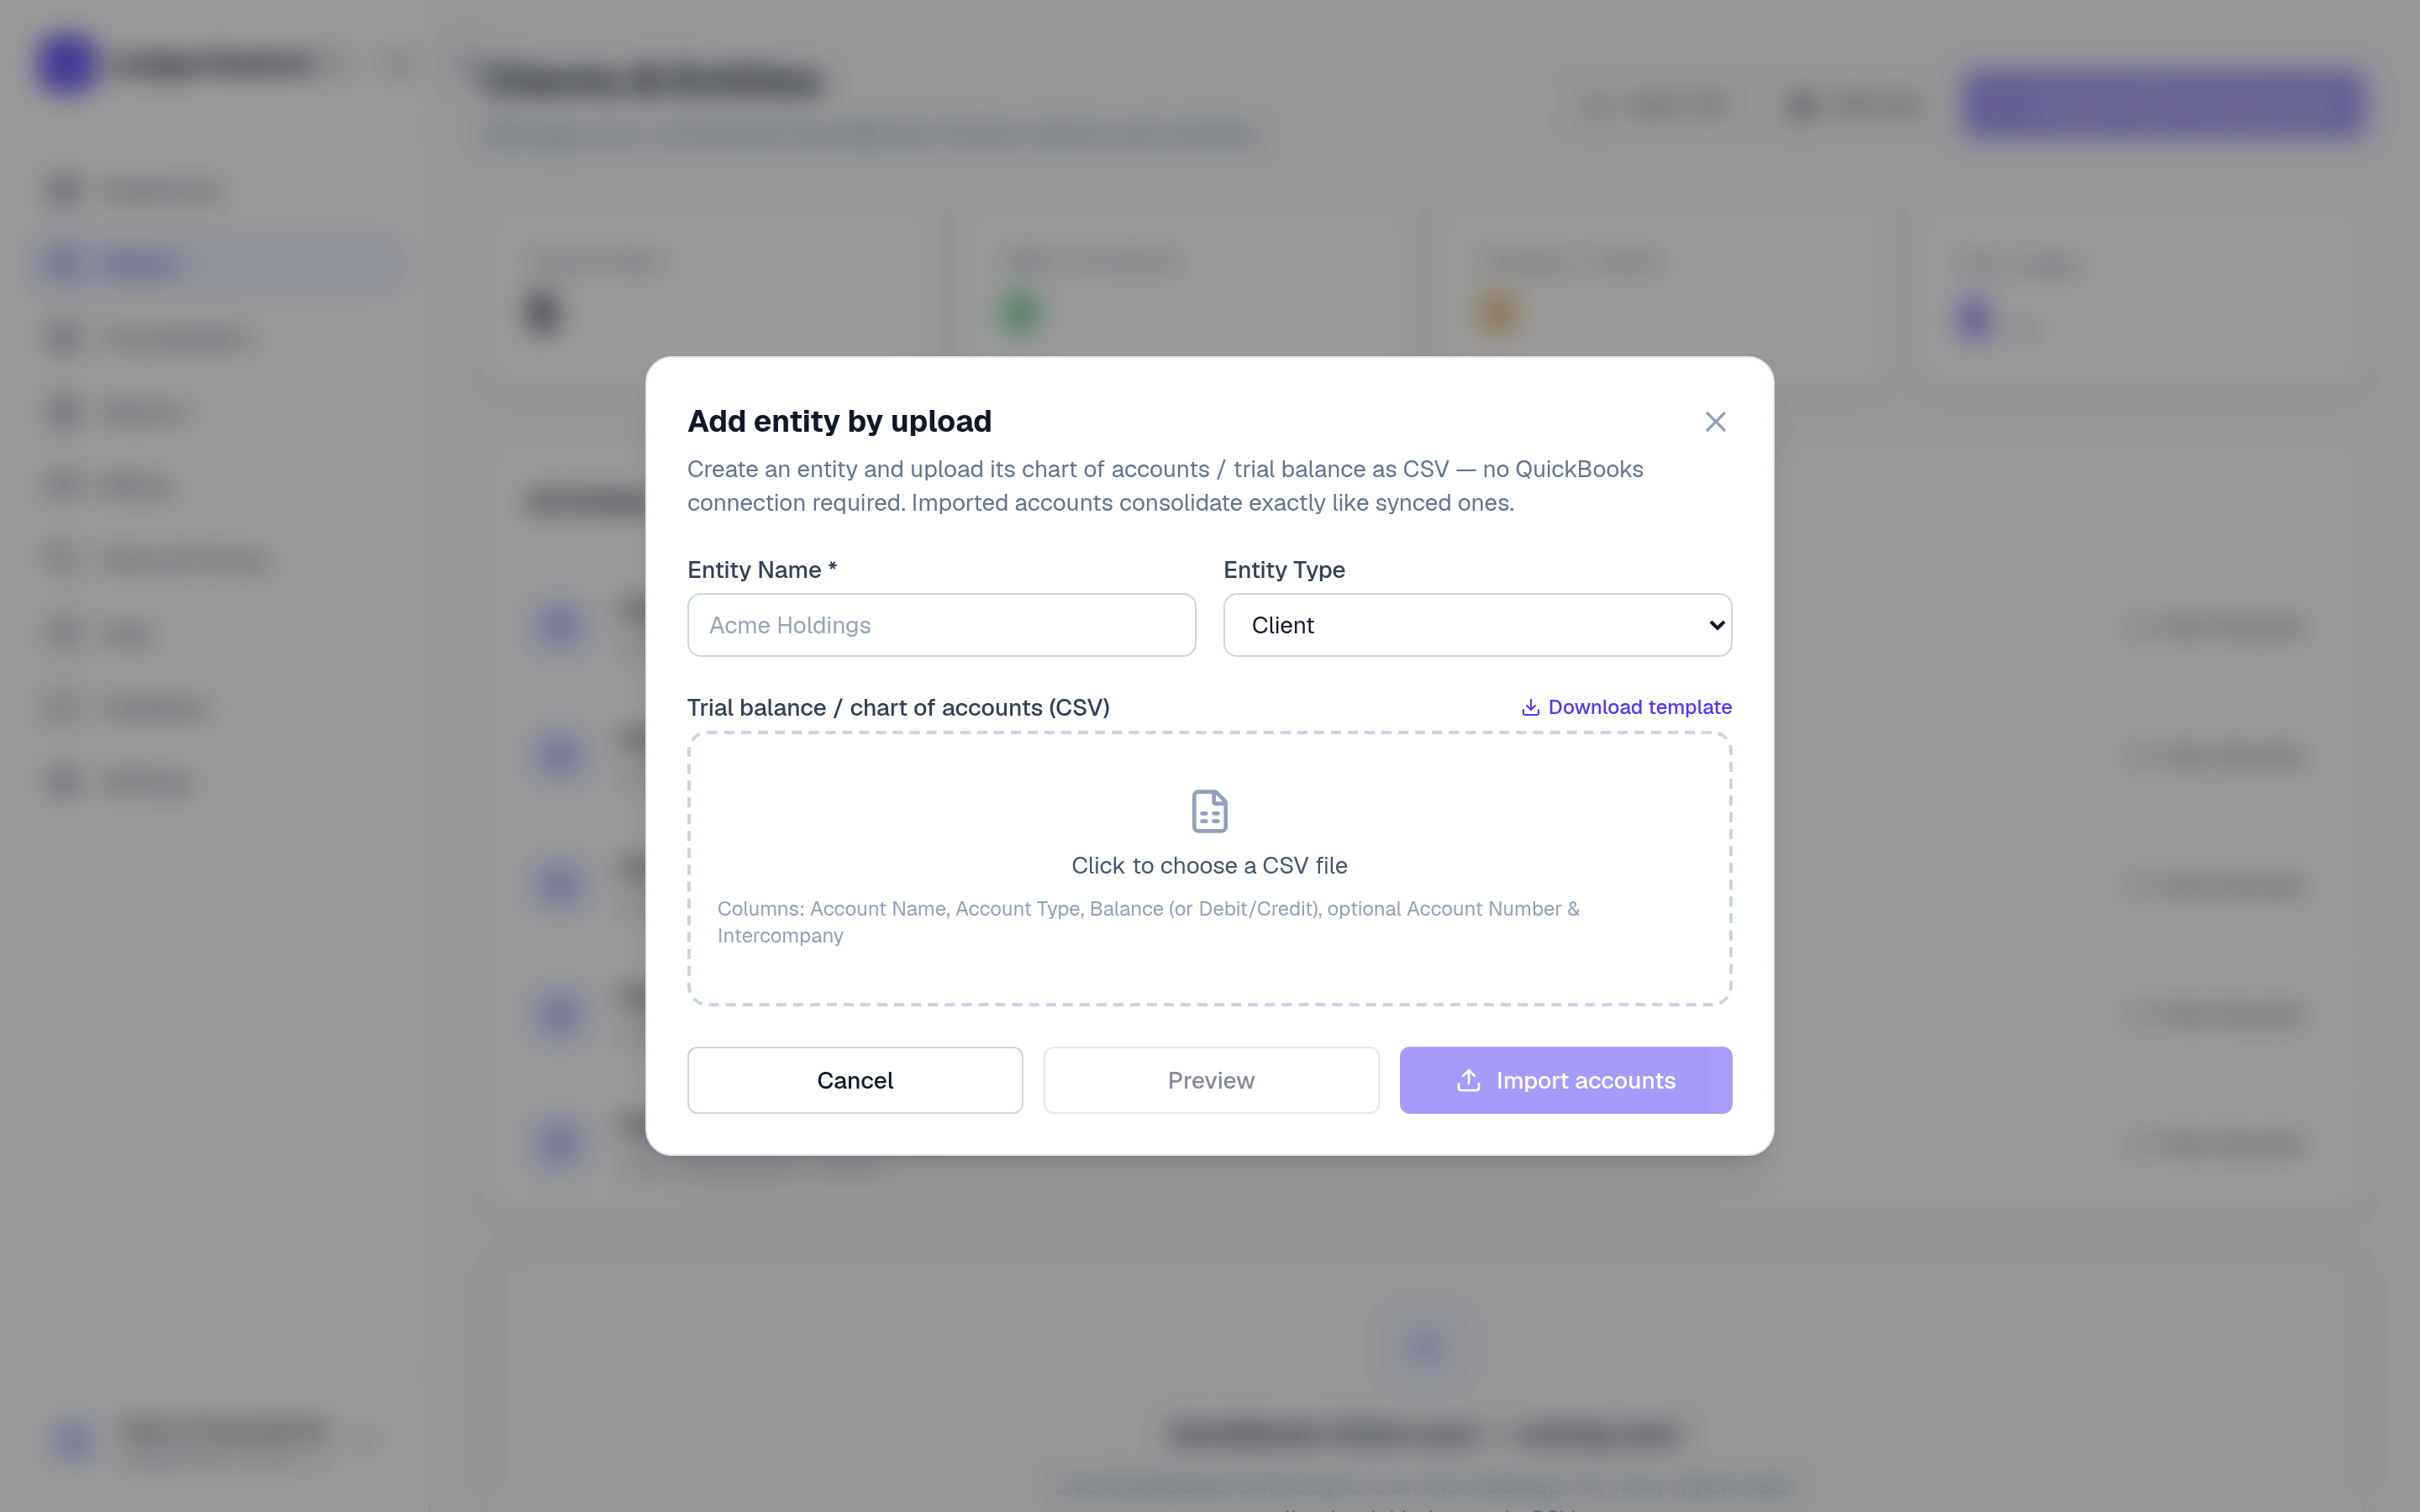Click the upload icon inside Import accounts button
Screen dimensions: 2420x1512
pyautogui.click(x=1468, y=1080)
